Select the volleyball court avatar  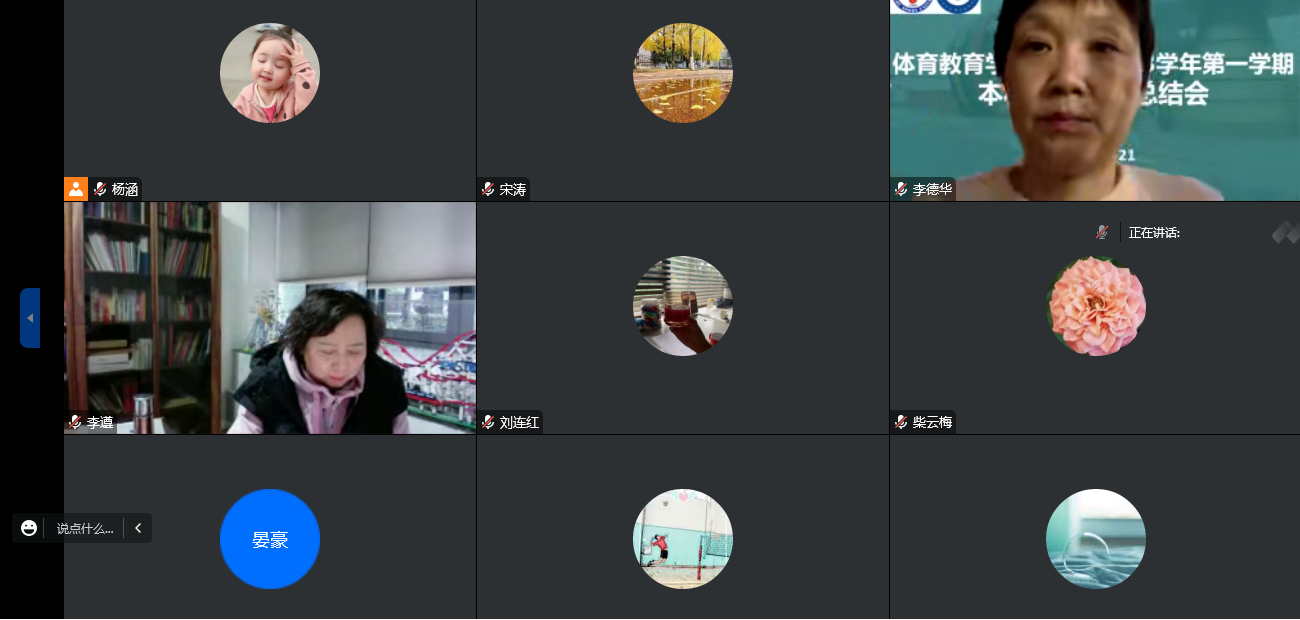click(x=683, y=539)
